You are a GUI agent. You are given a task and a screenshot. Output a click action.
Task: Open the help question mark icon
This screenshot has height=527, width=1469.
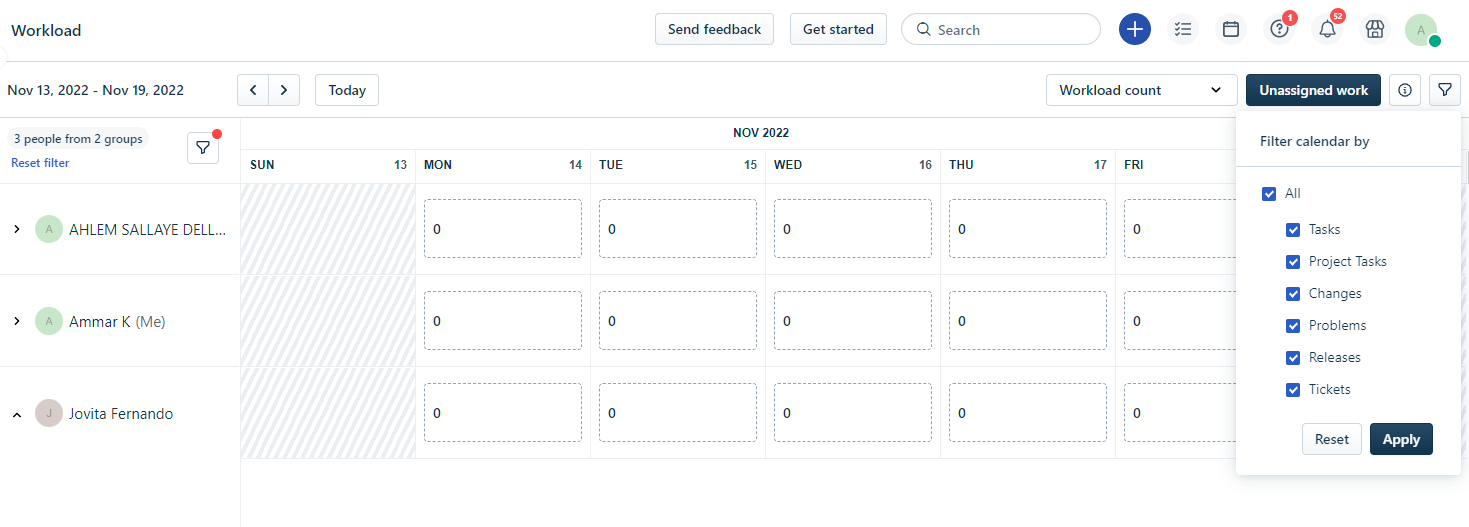pos(1279,29)
